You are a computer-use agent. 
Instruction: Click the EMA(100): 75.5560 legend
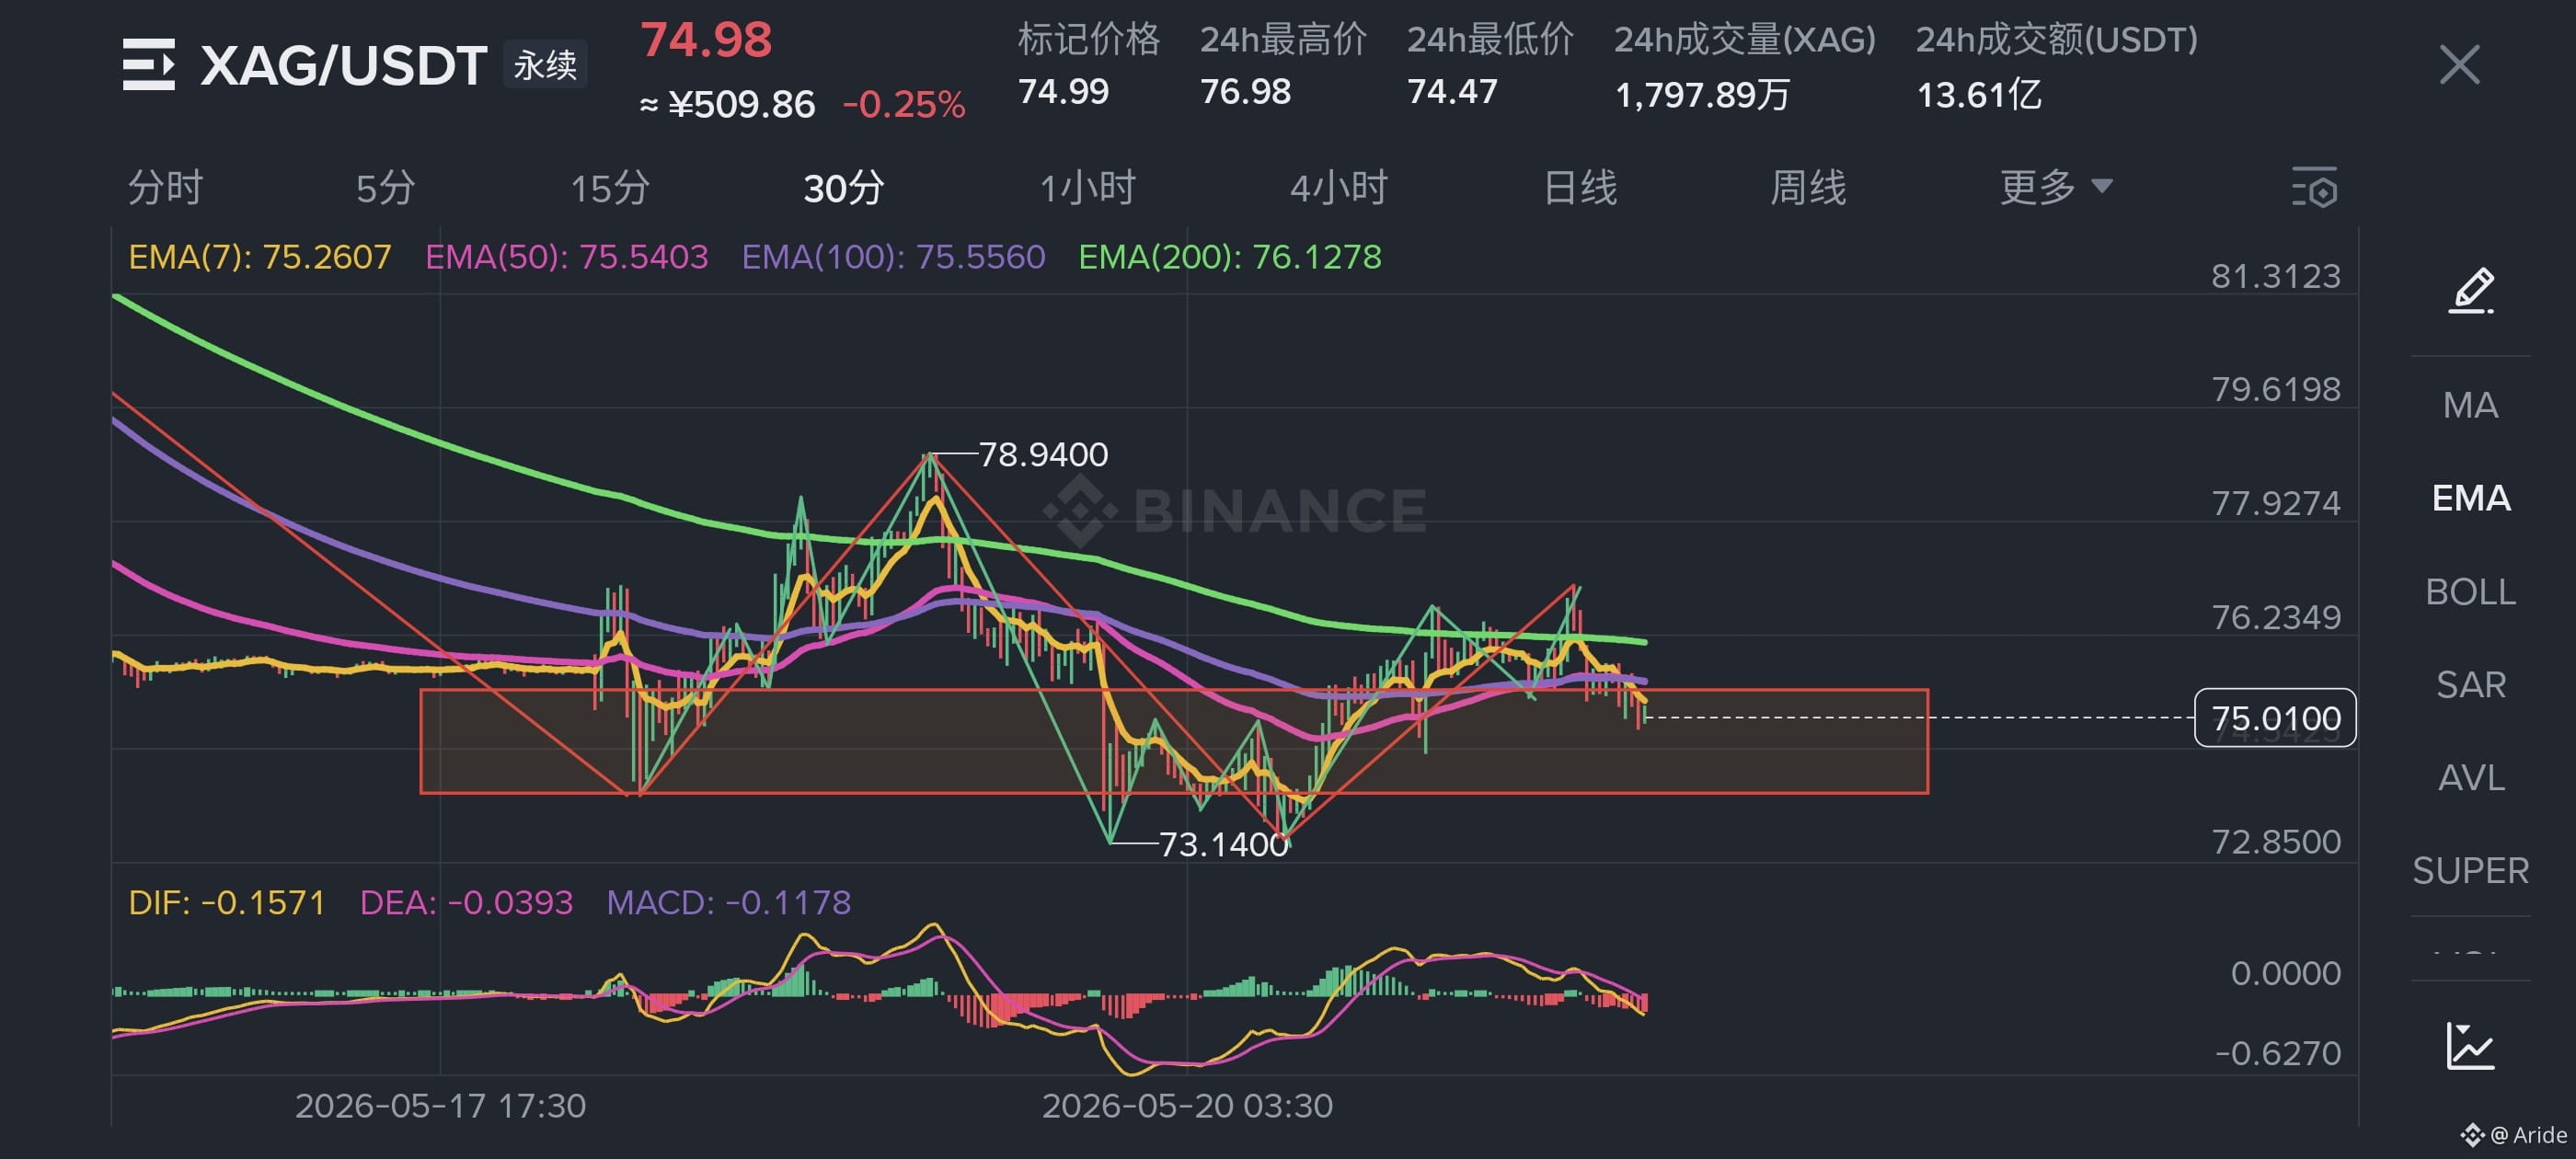(x=893, y=257)
